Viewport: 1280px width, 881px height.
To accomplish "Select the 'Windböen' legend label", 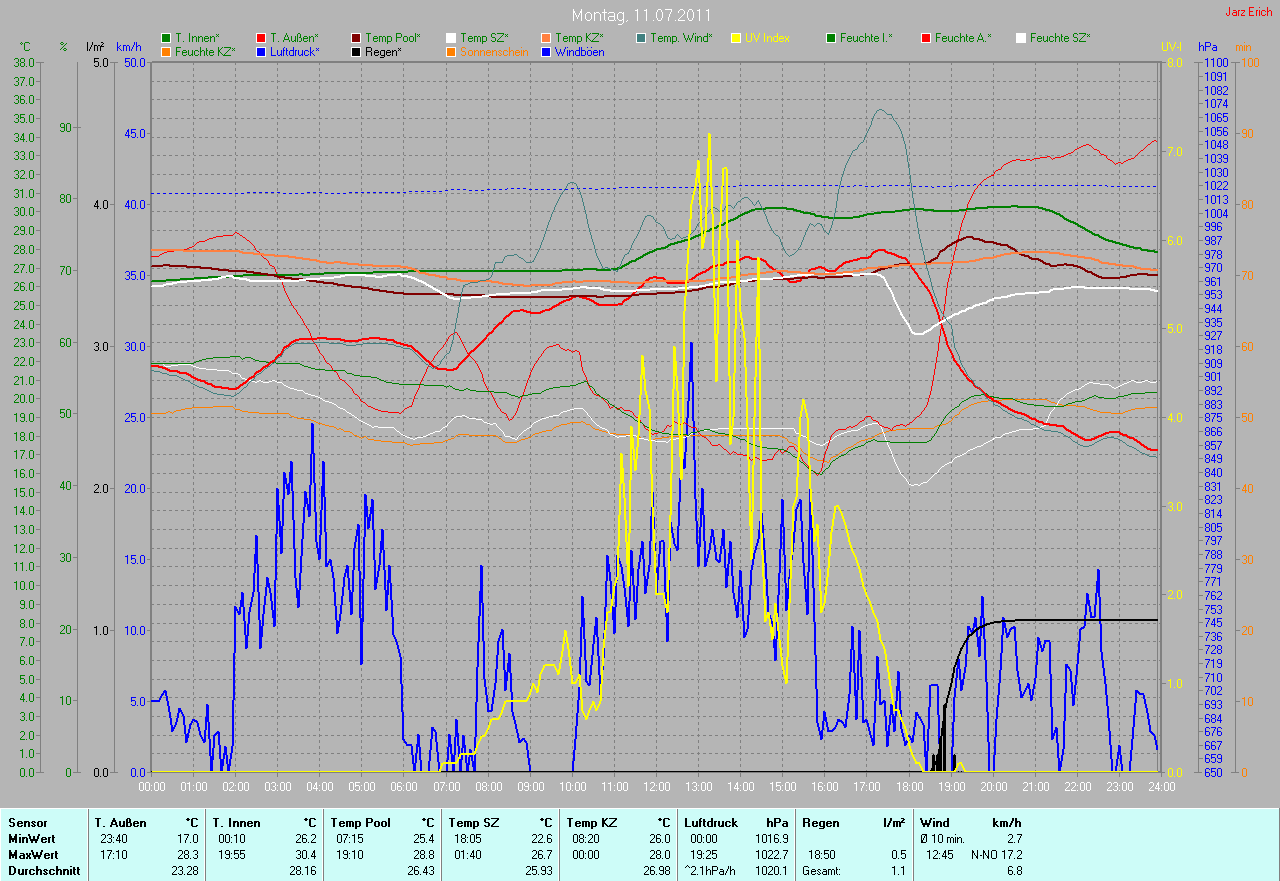I will [580, 51].
